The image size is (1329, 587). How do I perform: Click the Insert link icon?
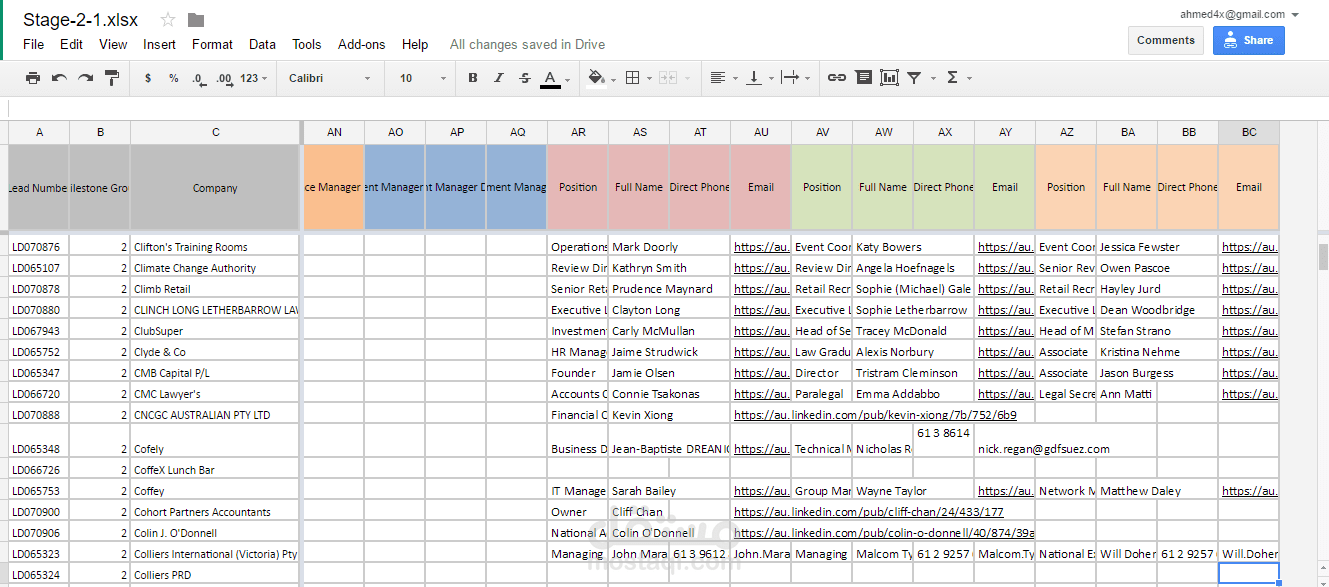[x=837, y=78]
